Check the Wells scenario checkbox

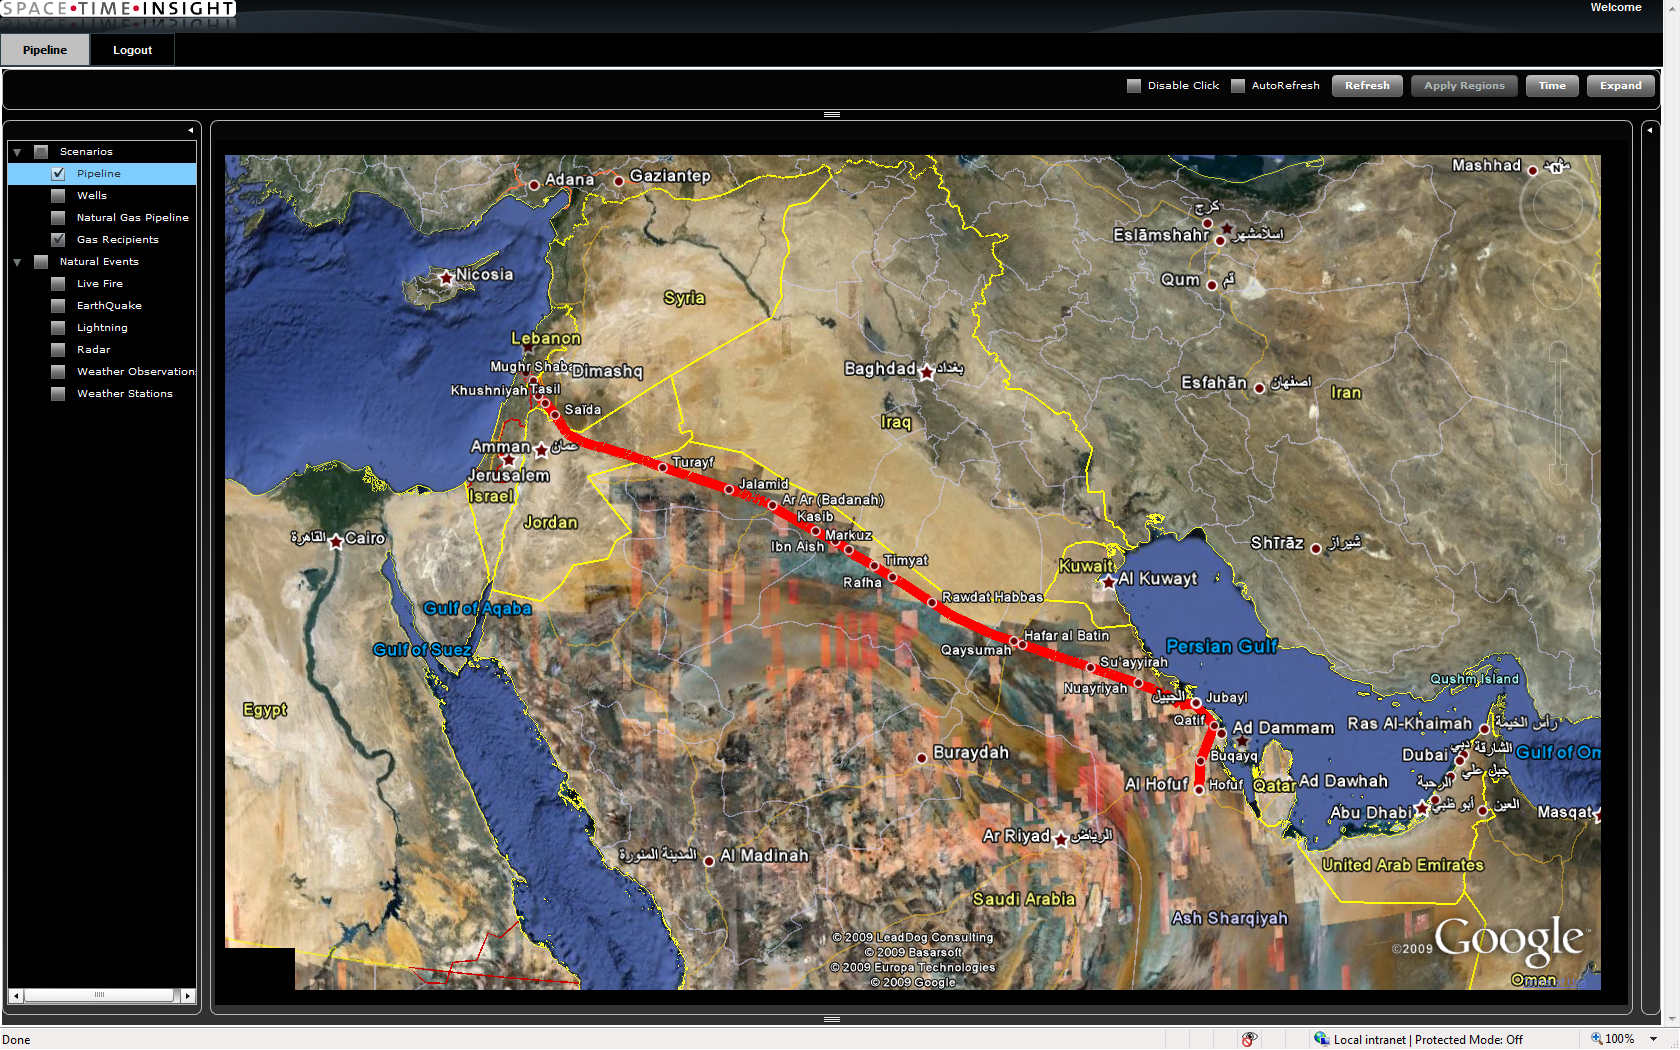pyautogui.click(x=58, y=196)
